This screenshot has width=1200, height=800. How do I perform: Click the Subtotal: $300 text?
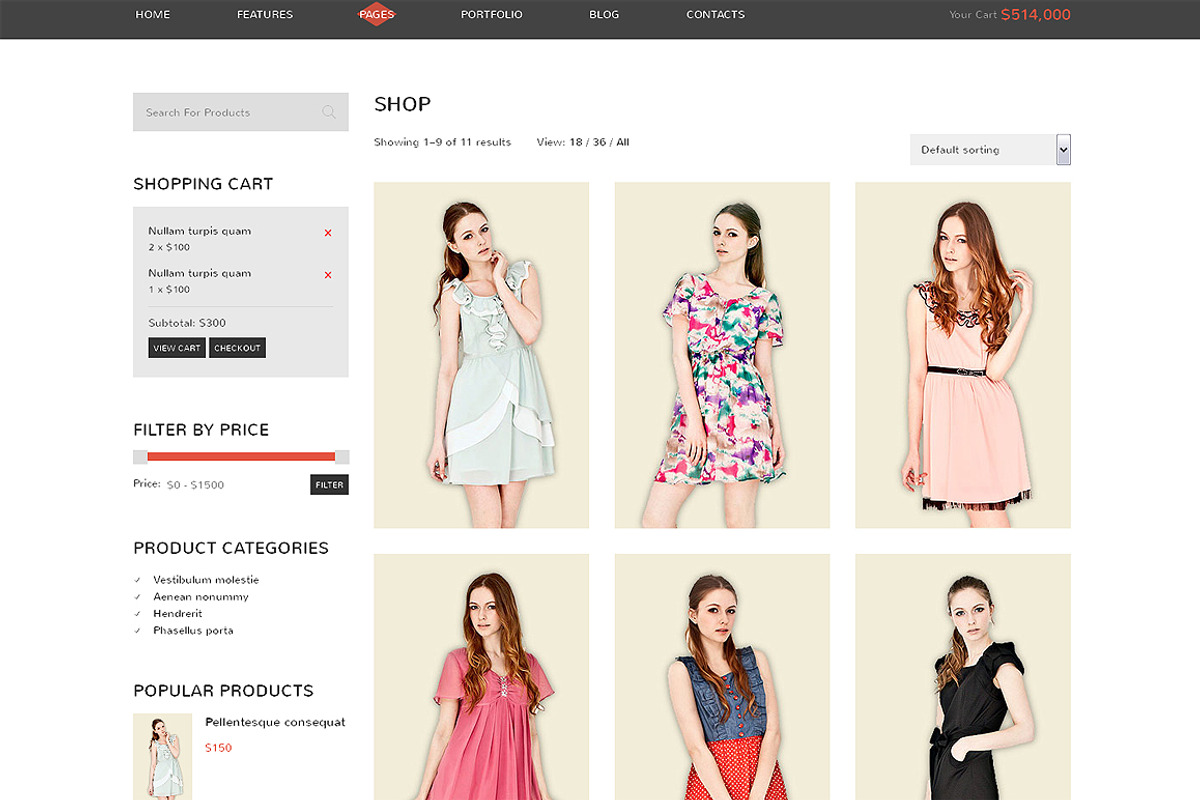point(187,323)
